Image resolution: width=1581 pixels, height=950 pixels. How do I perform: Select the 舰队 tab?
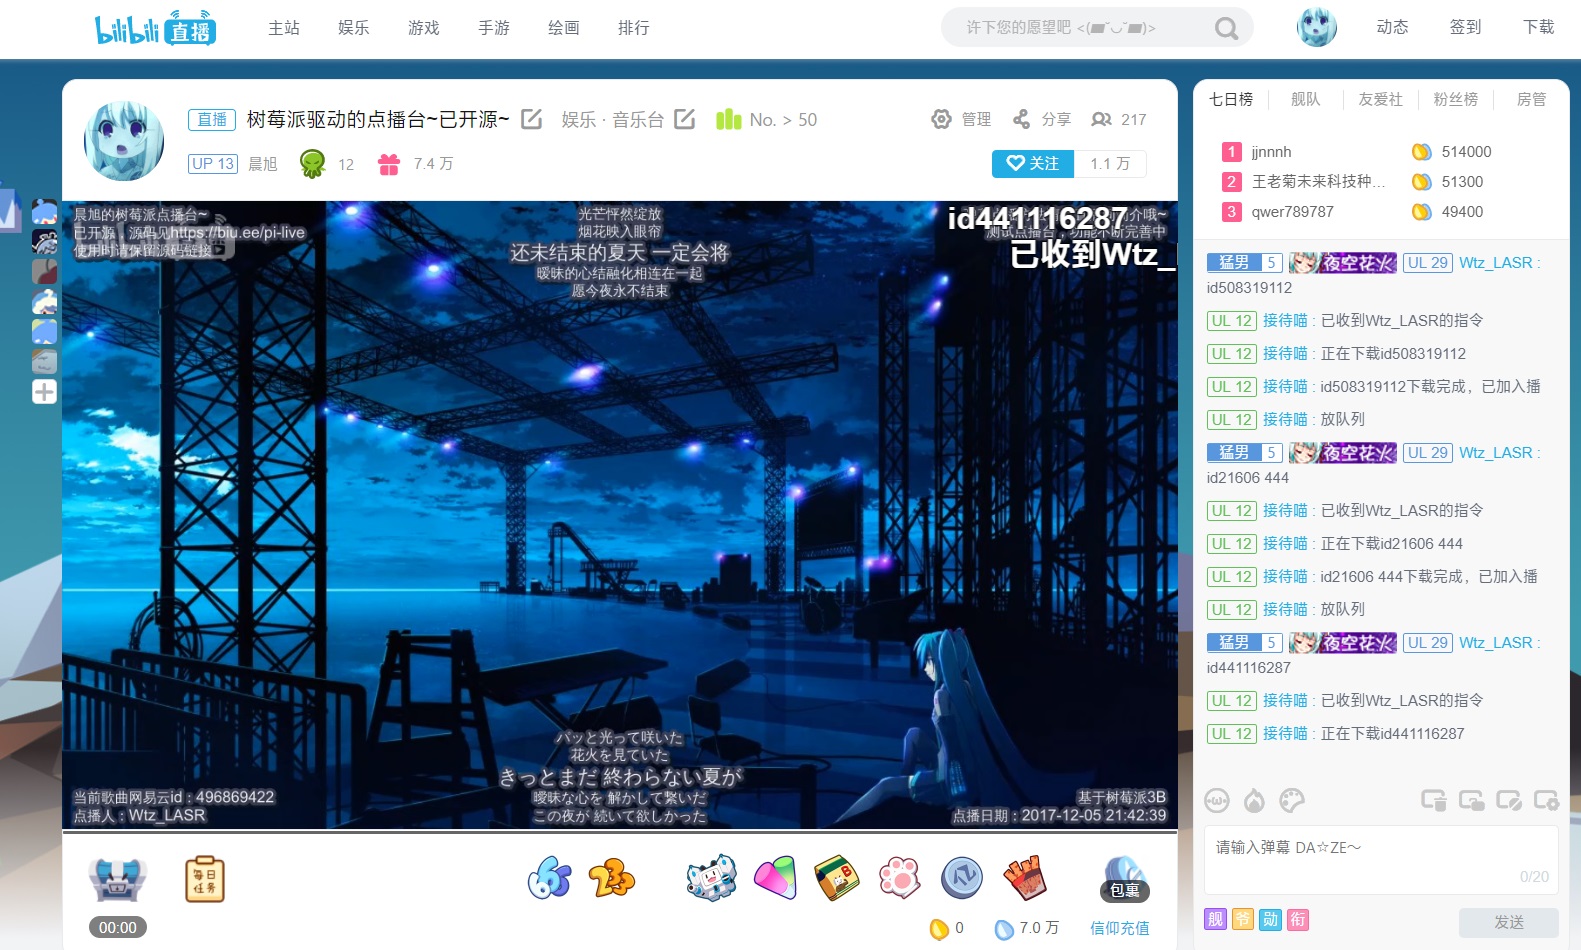(x=1306, y=99)
